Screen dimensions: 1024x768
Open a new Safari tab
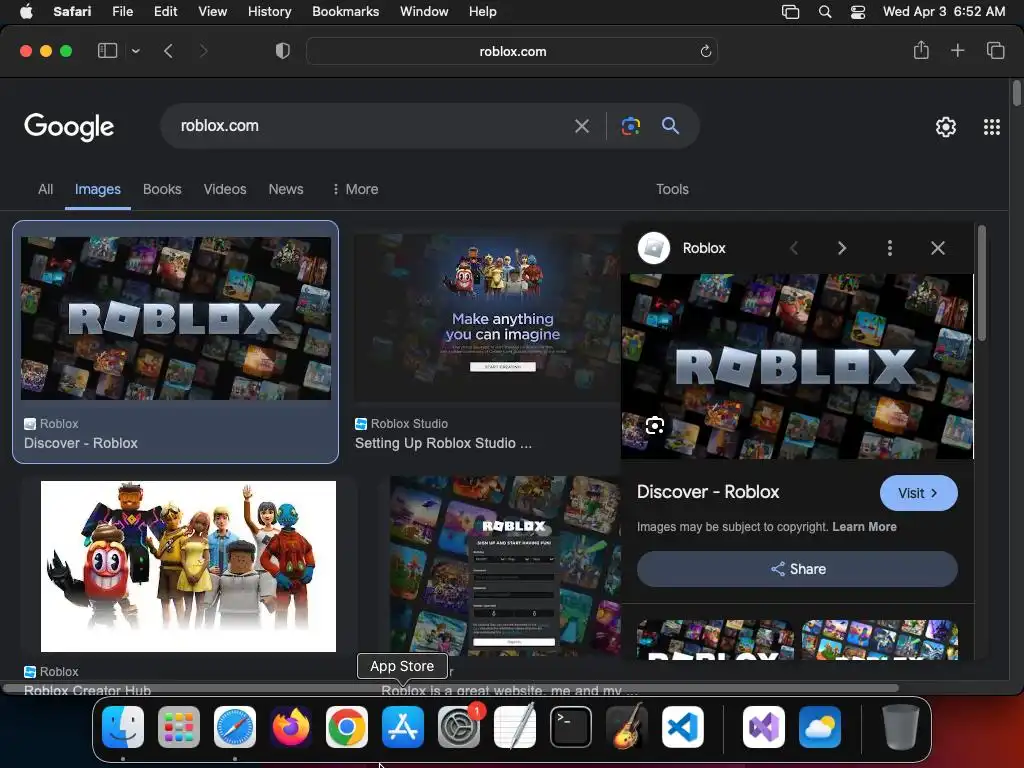(957, 50)
